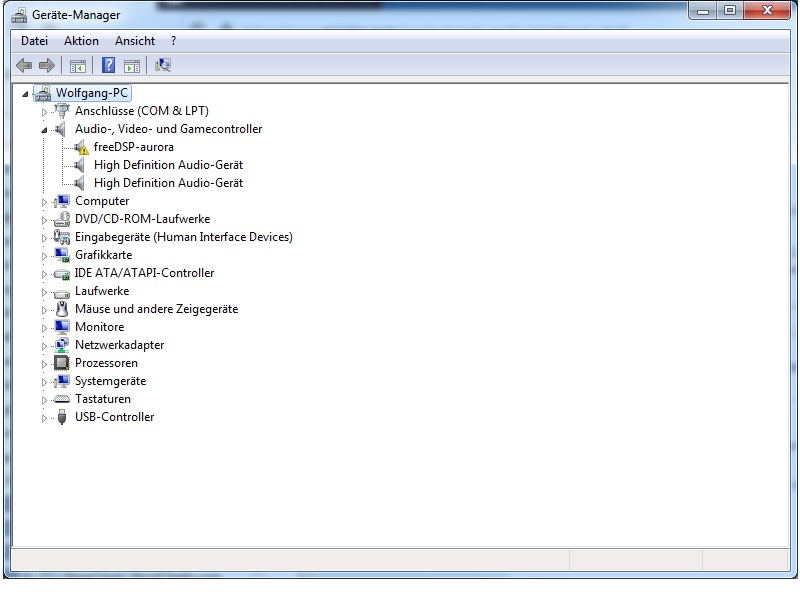Minimize the Geräte-Manager window
This screenshot has height=600, width=800.
point(703,10)
